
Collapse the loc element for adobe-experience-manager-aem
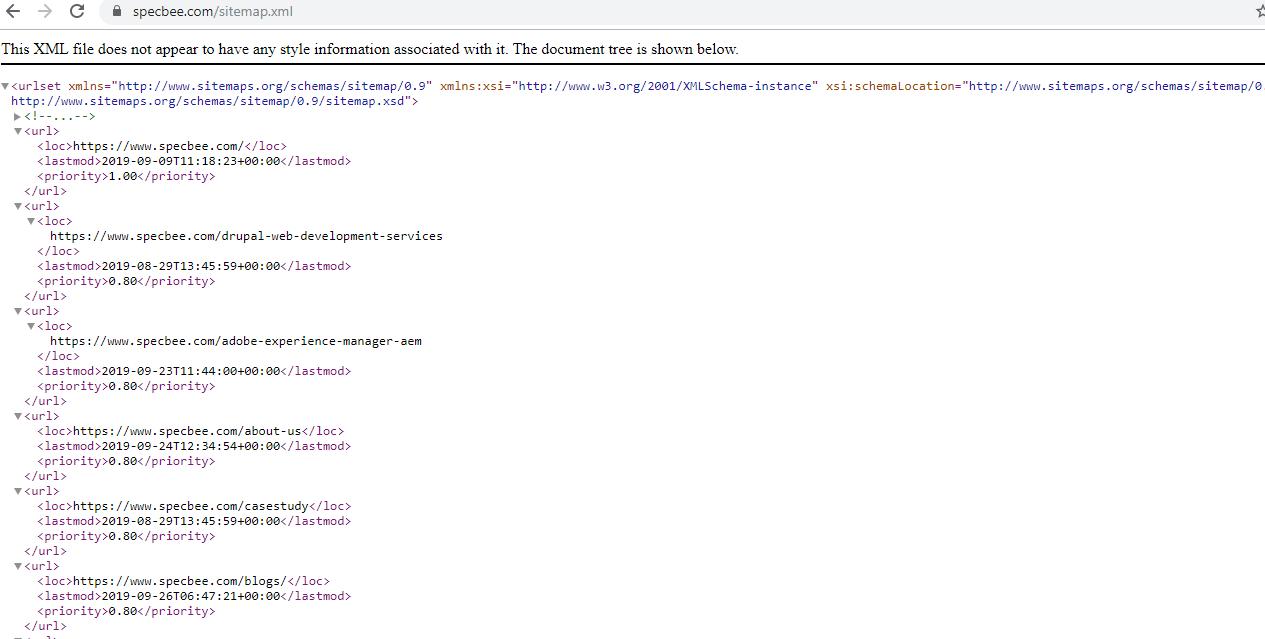pos(31,326)
